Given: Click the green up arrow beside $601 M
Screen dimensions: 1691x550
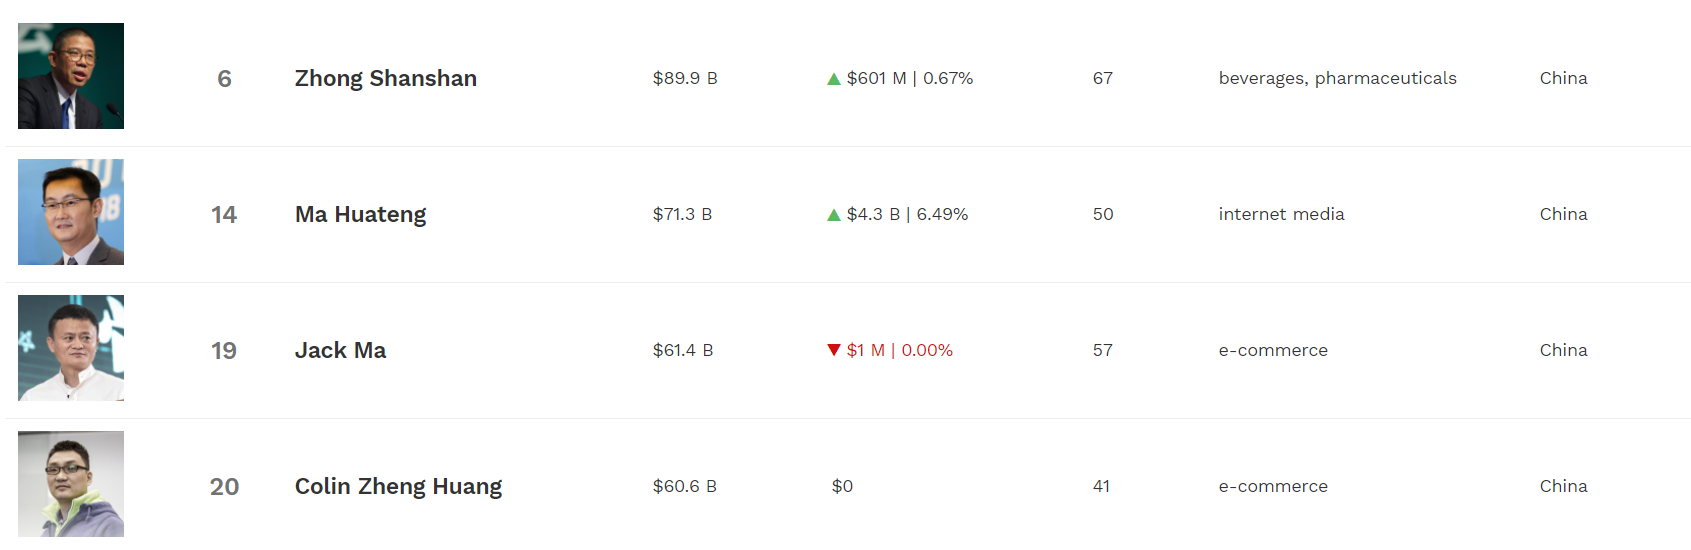Looking at the screenshot, I should tap(834, 79).
